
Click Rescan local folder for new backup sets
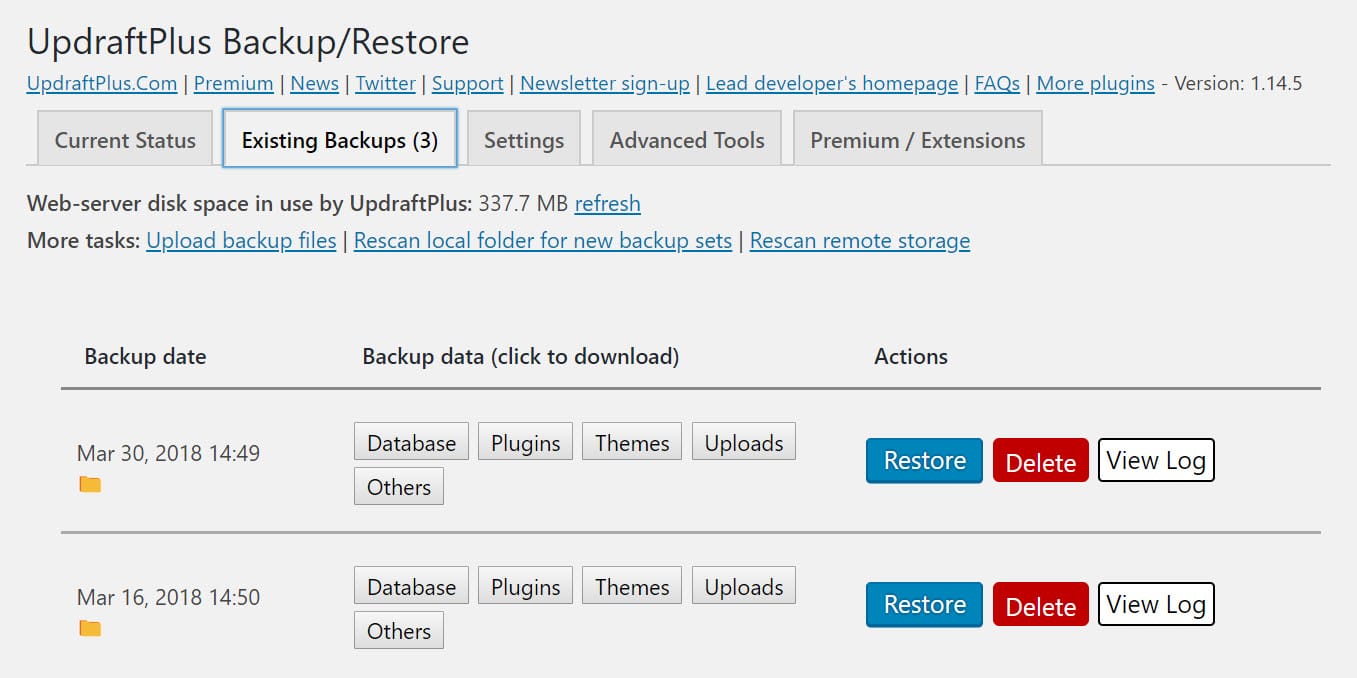tap(543, 241)
